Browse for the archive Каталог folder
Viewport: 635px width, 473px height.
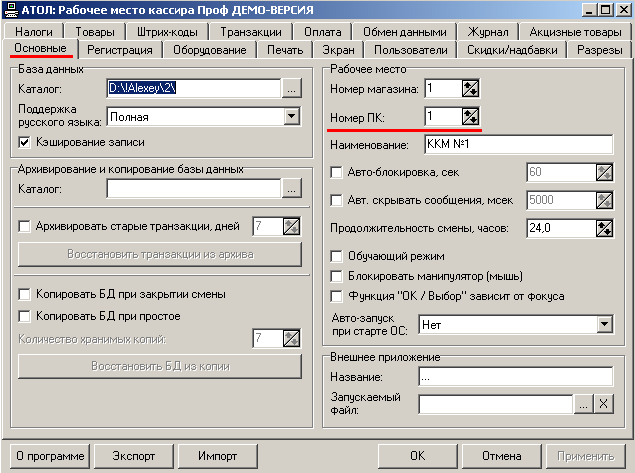tap(292, 188)
